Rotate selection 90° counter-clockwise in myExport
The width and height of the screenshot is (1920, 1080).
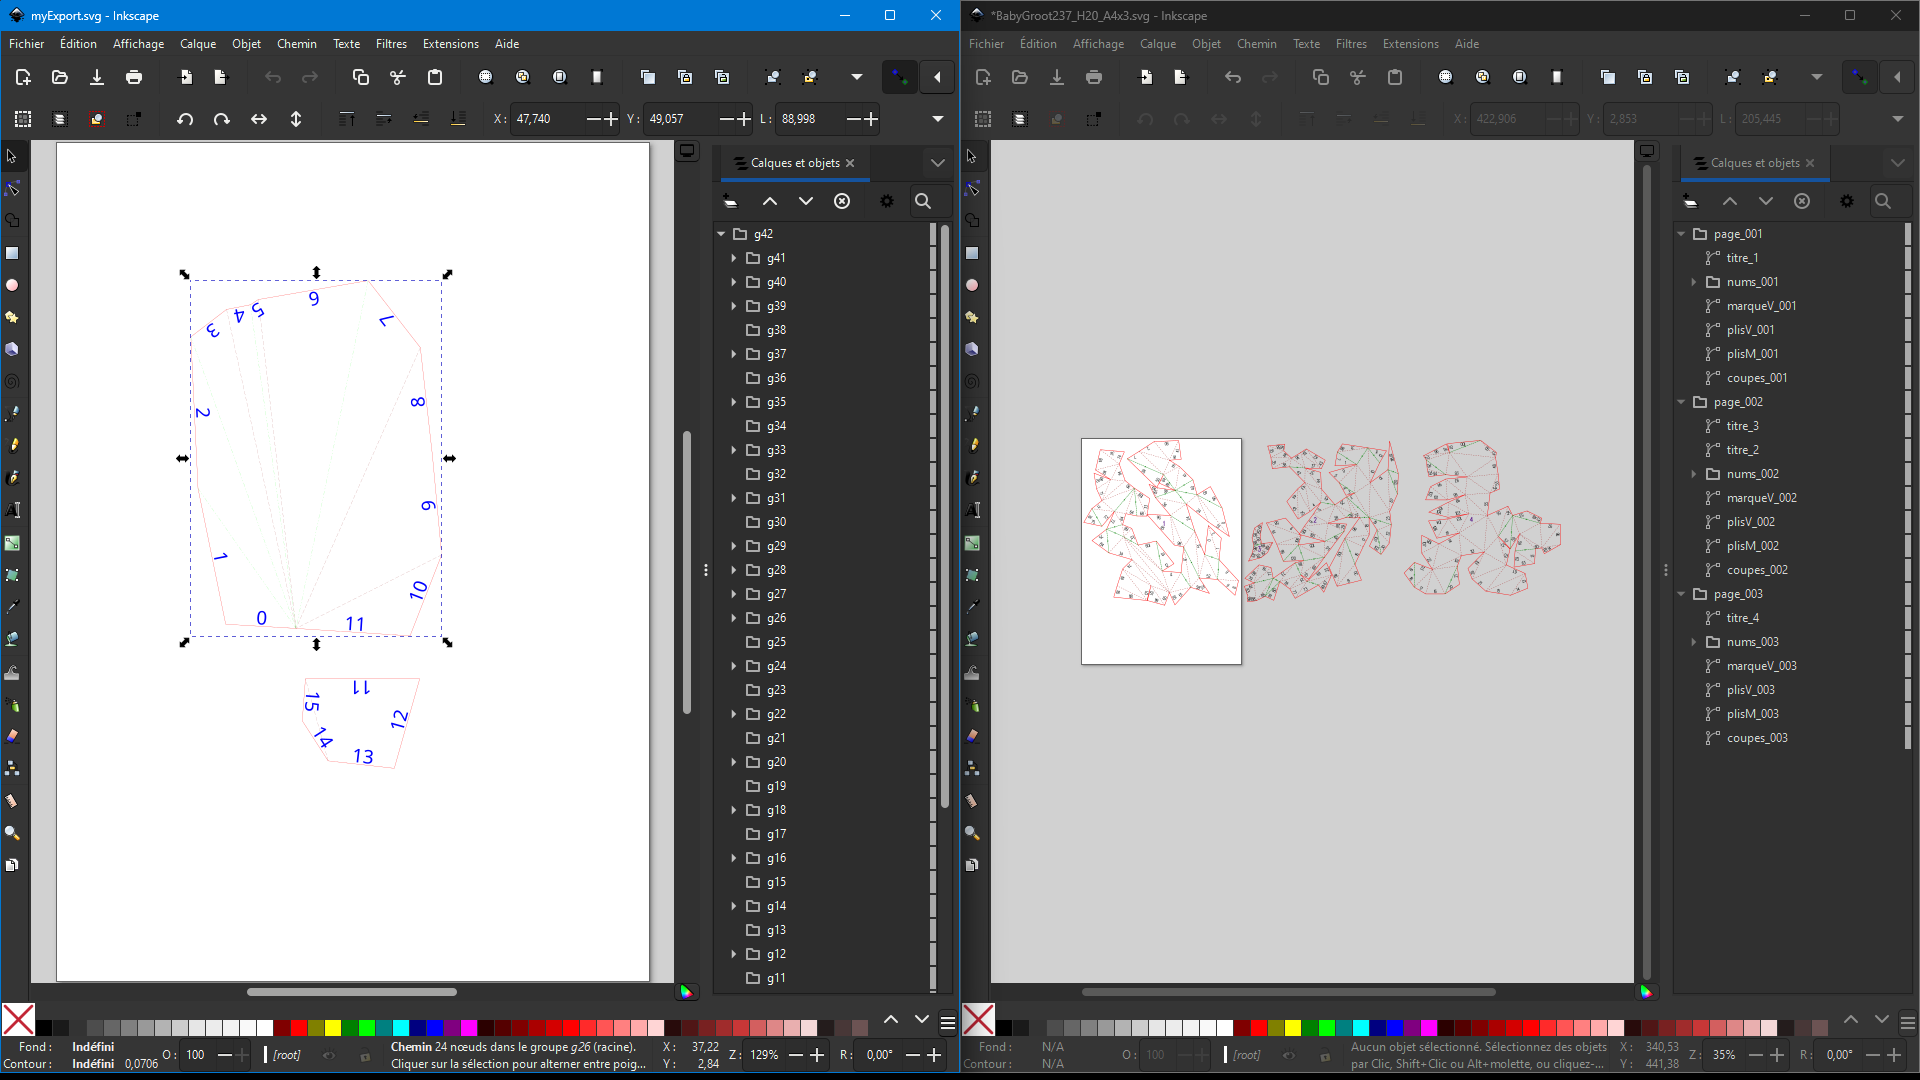(x=185, y=119)
